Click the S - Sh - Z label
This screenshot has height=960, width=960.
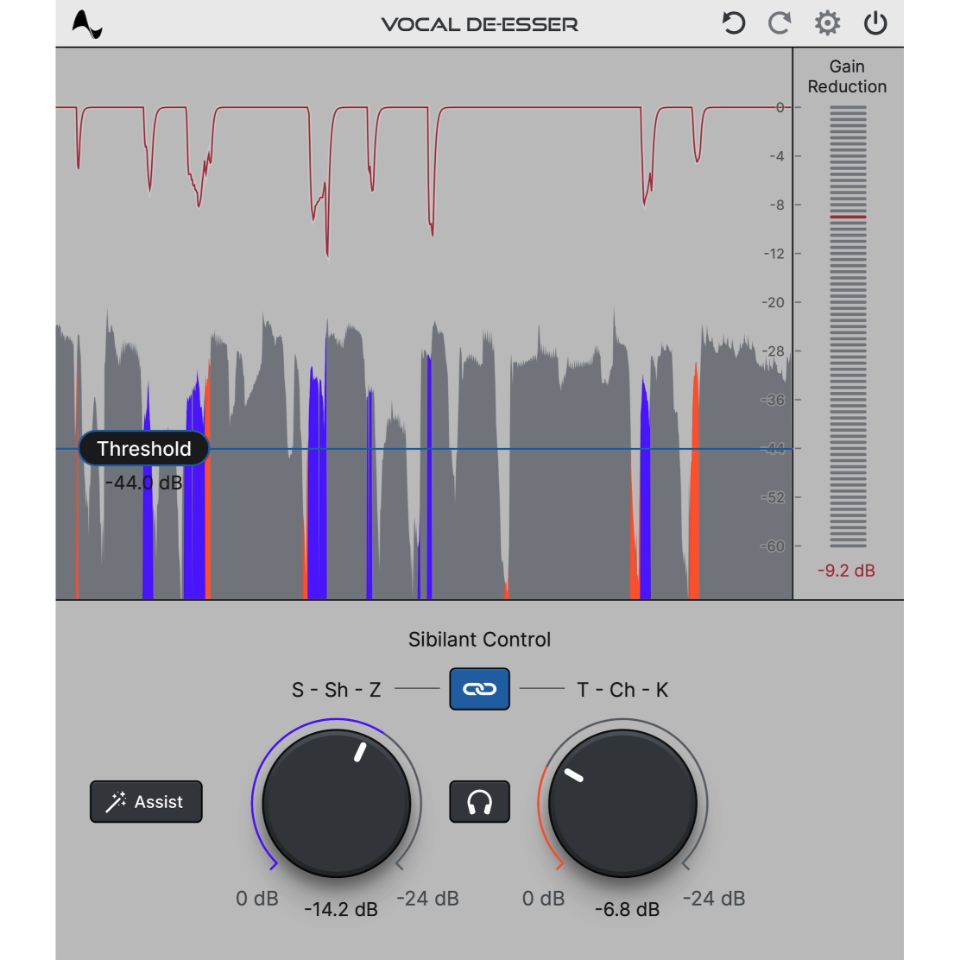tap(338, 690)
